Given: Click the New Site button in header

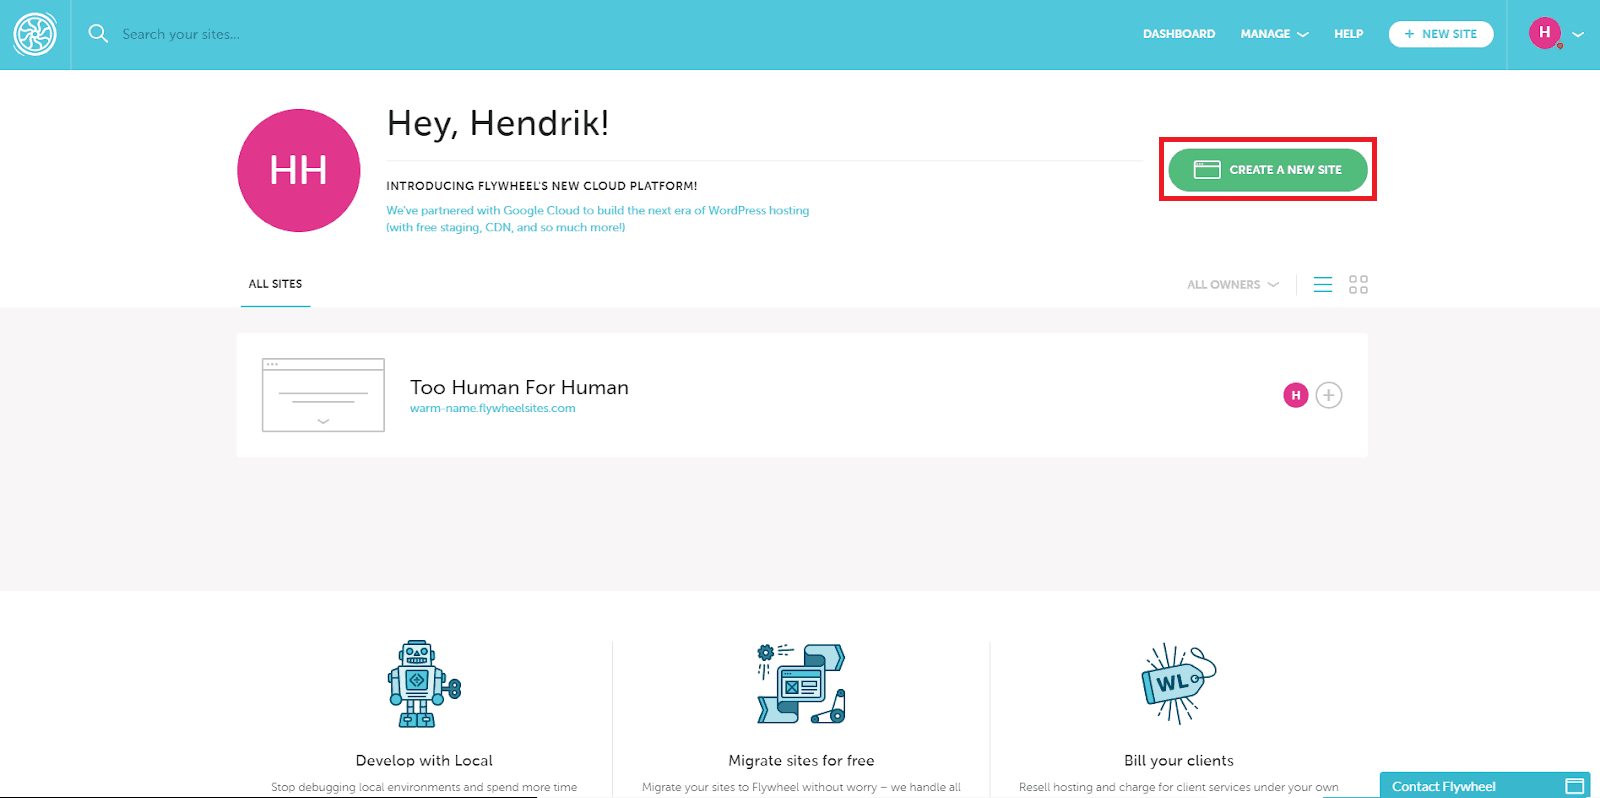Looking at the screenshot, I should tap(1441, 34).
